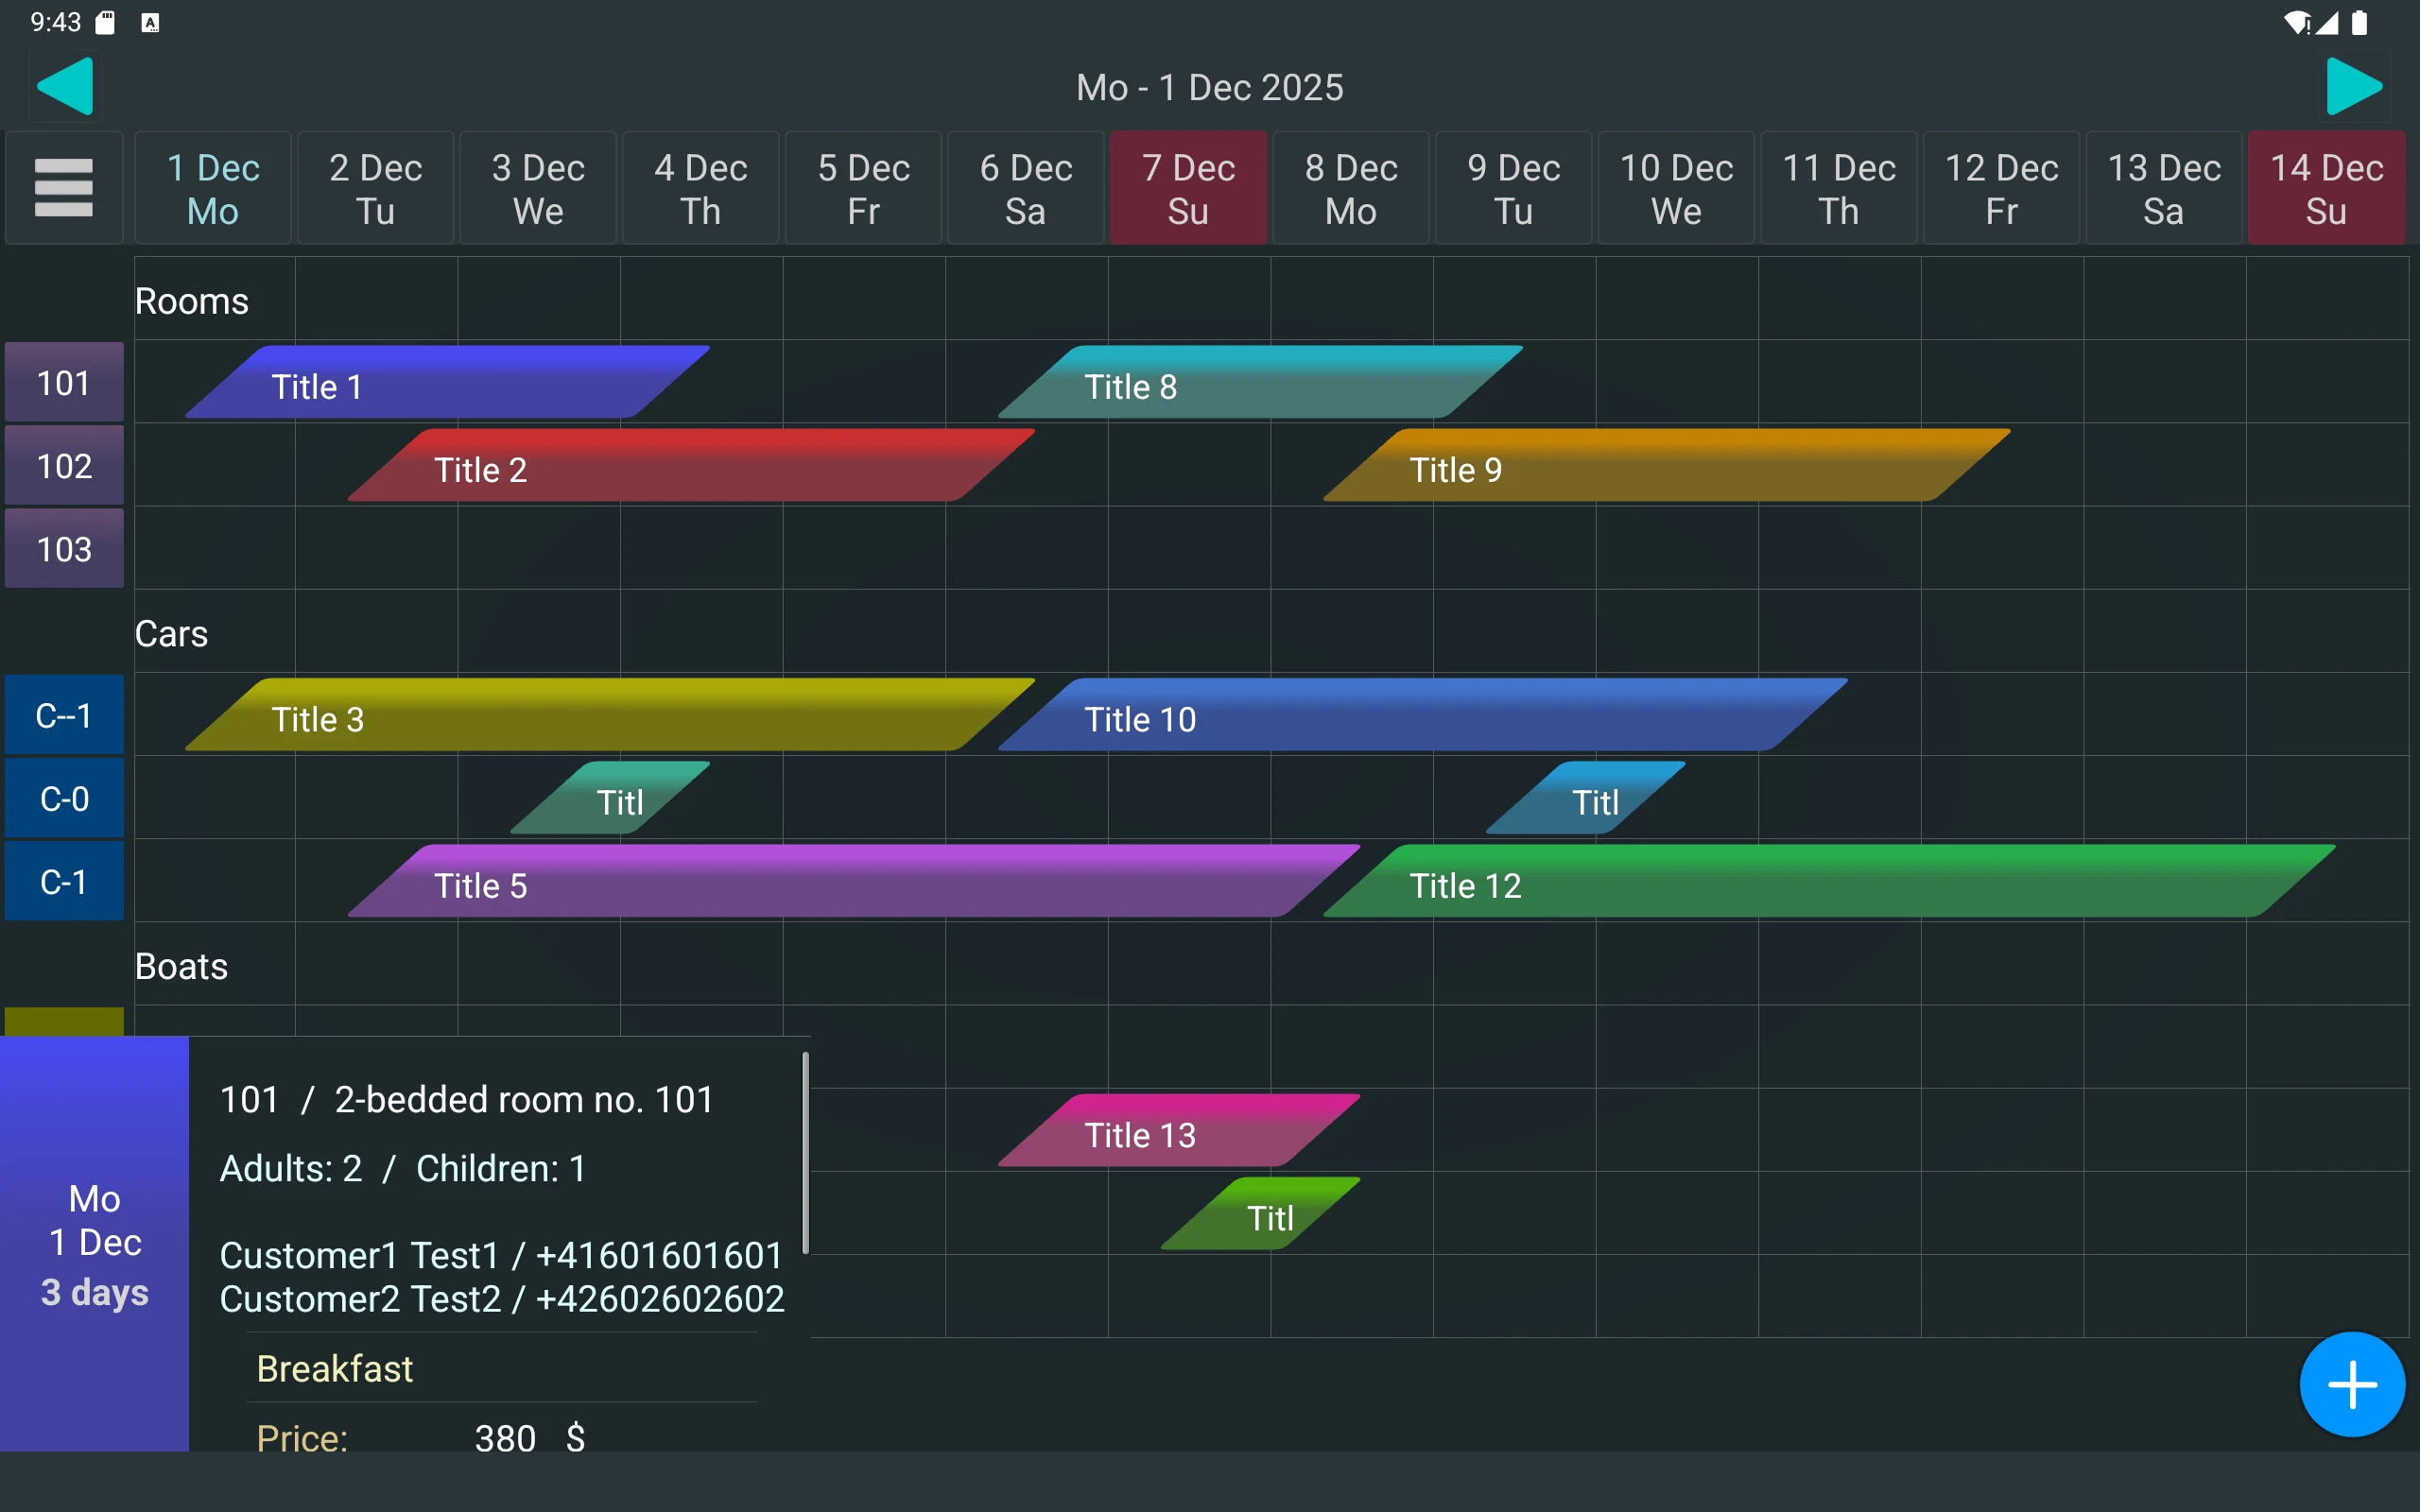This screenshot has width=2420, height=1512.
Task: Open the Title 9 booking bar
Action: point(1667,465)
